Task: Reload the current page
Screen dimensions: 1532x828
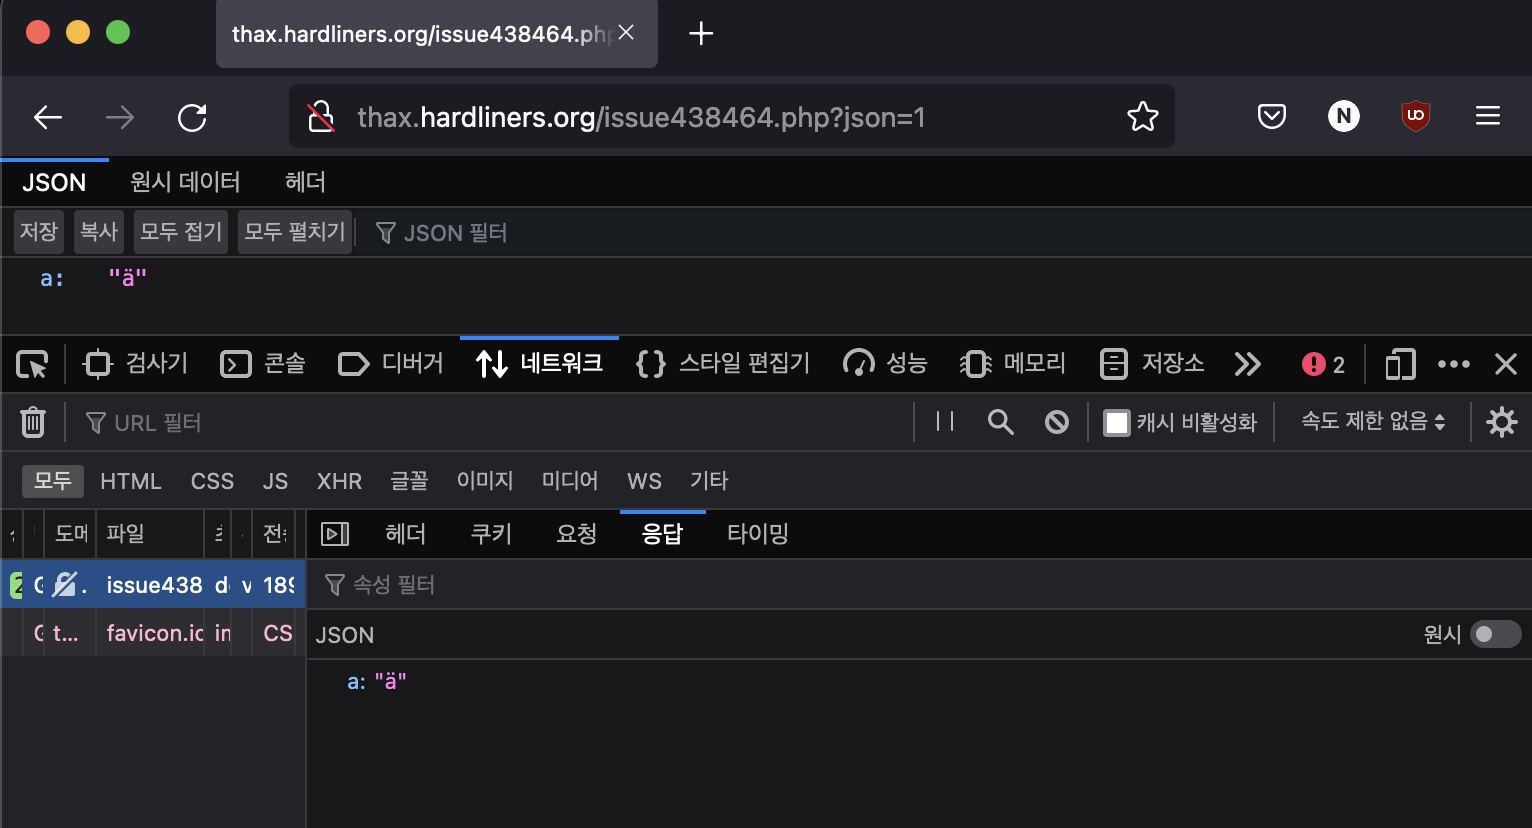Action: coord(192,117)
